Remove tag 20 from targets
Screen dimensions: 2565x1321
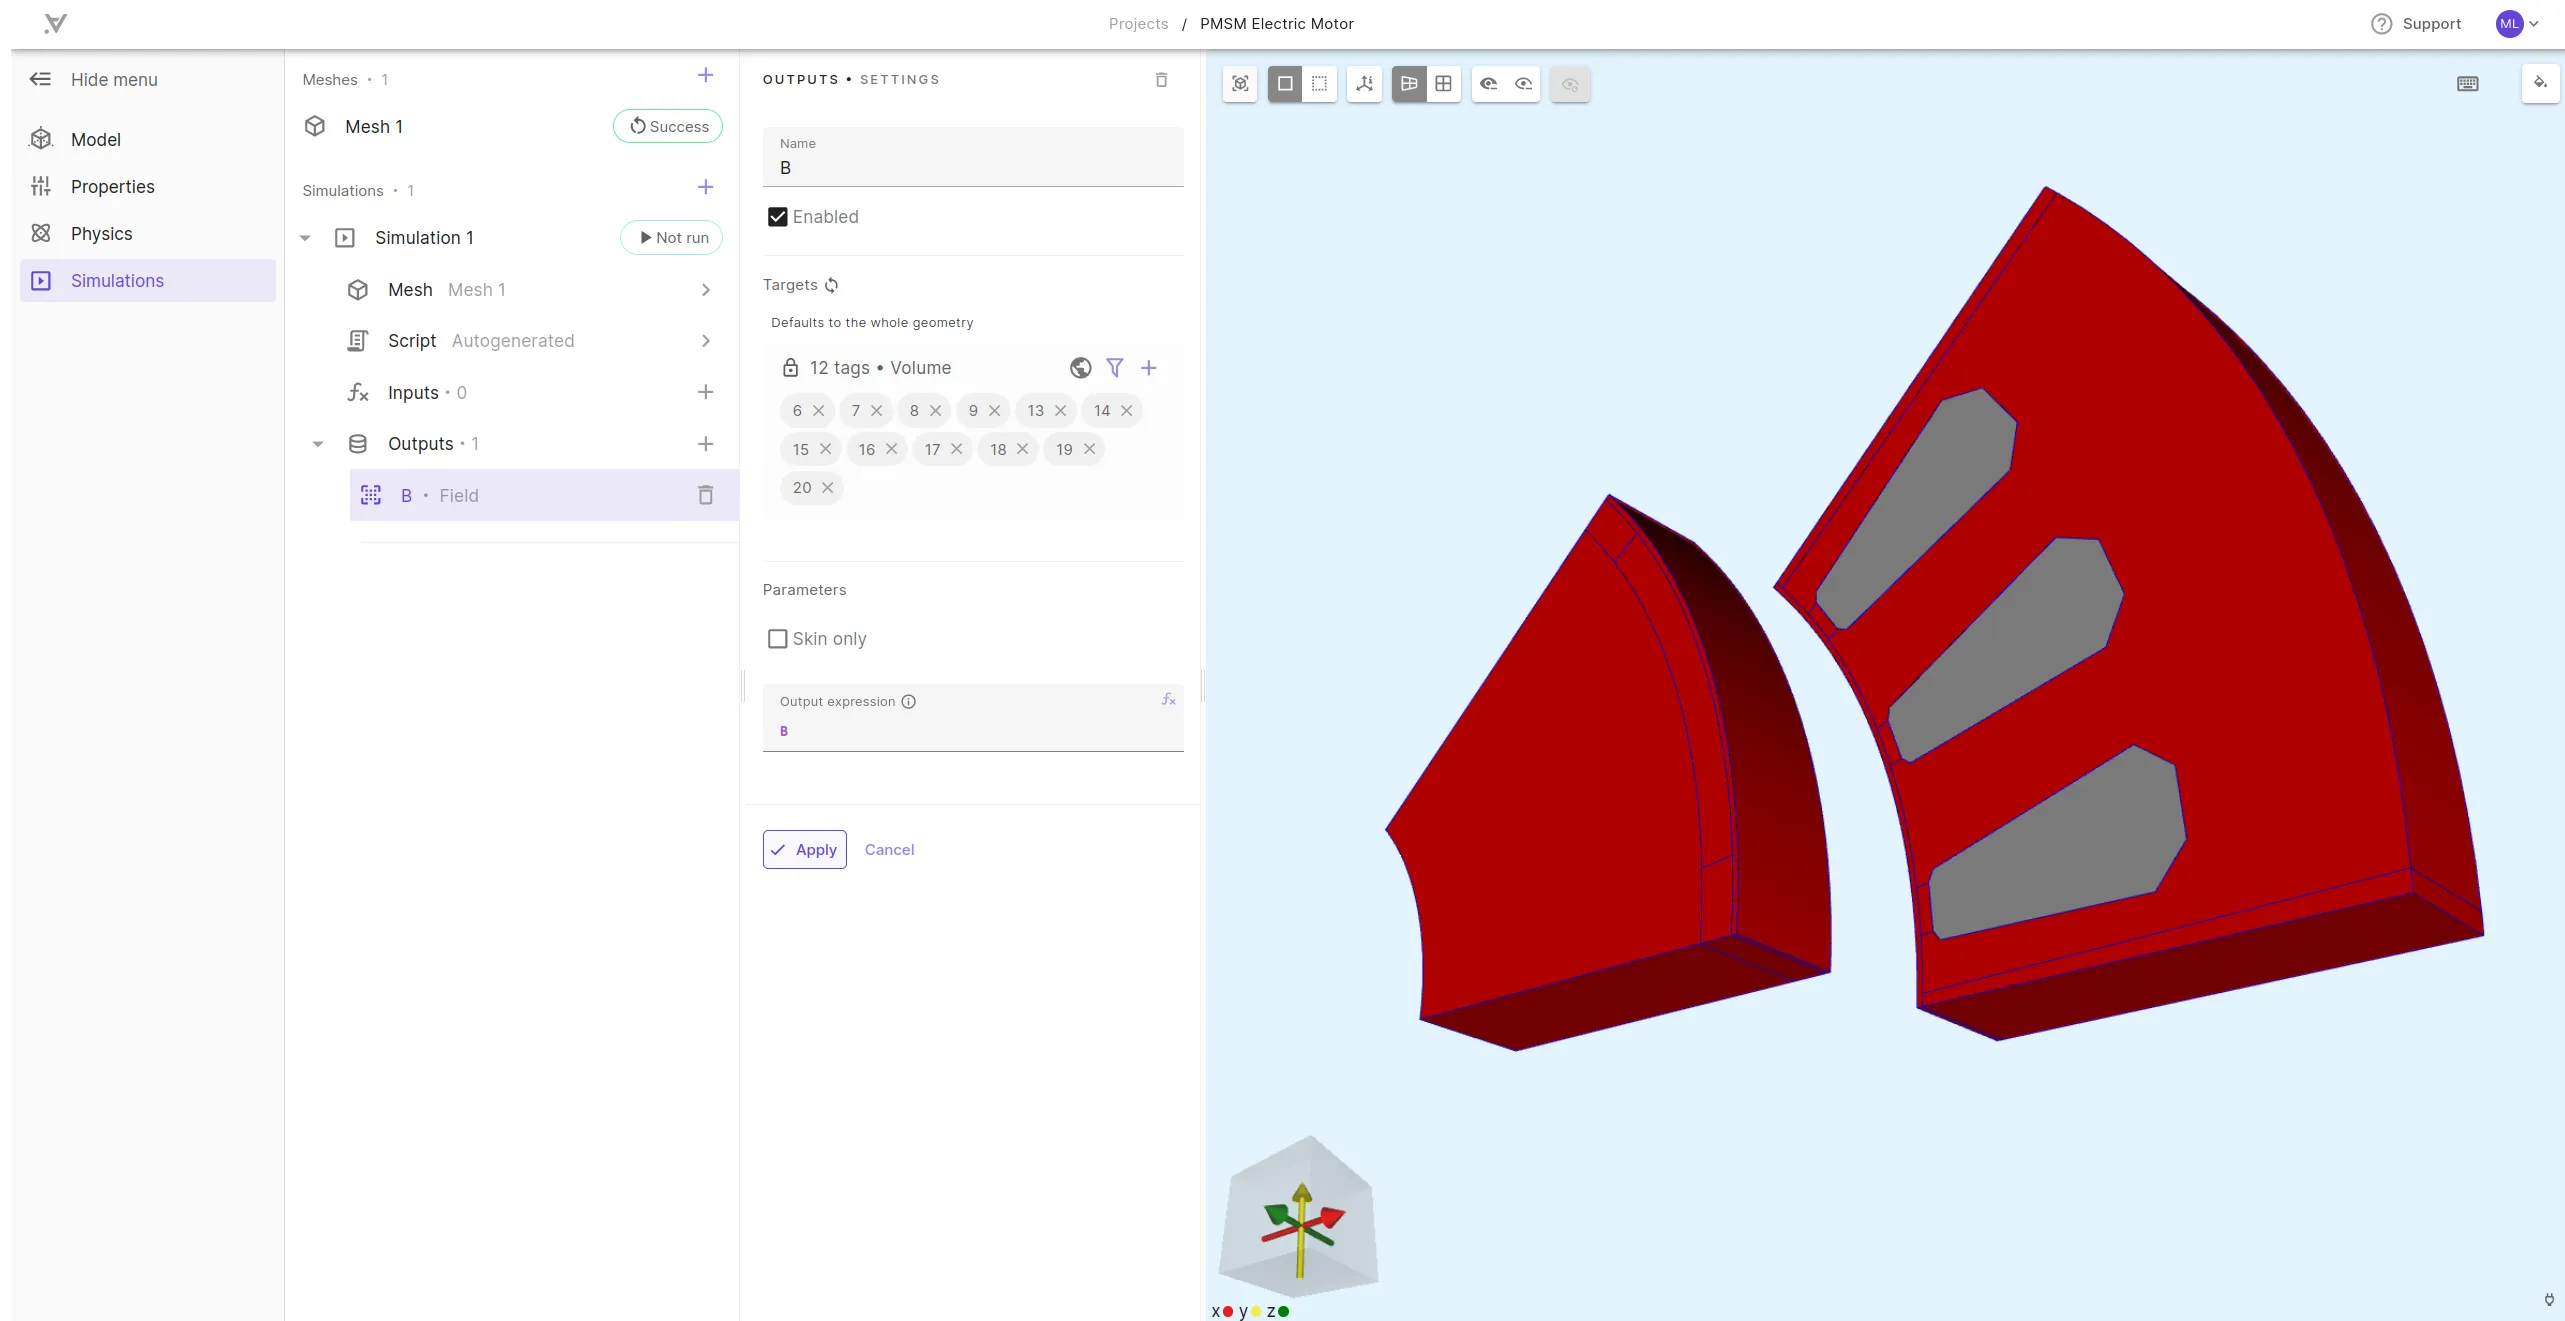[x=827, y=488]
